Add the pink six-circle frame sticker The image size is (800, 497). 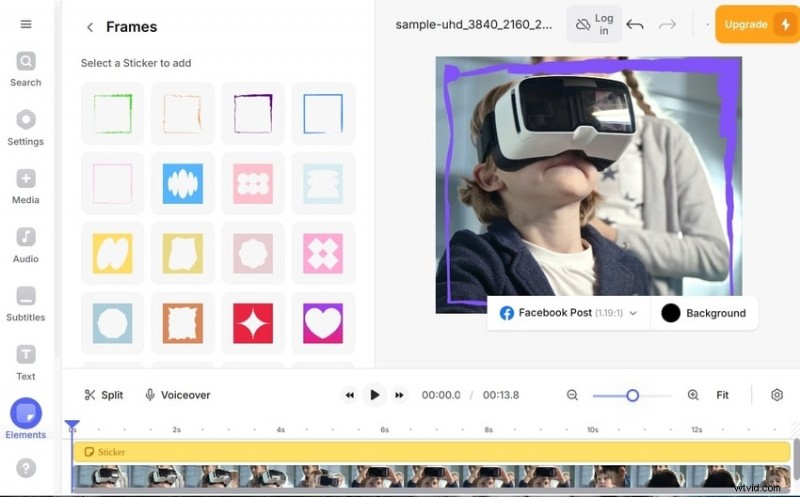[253, 183]
